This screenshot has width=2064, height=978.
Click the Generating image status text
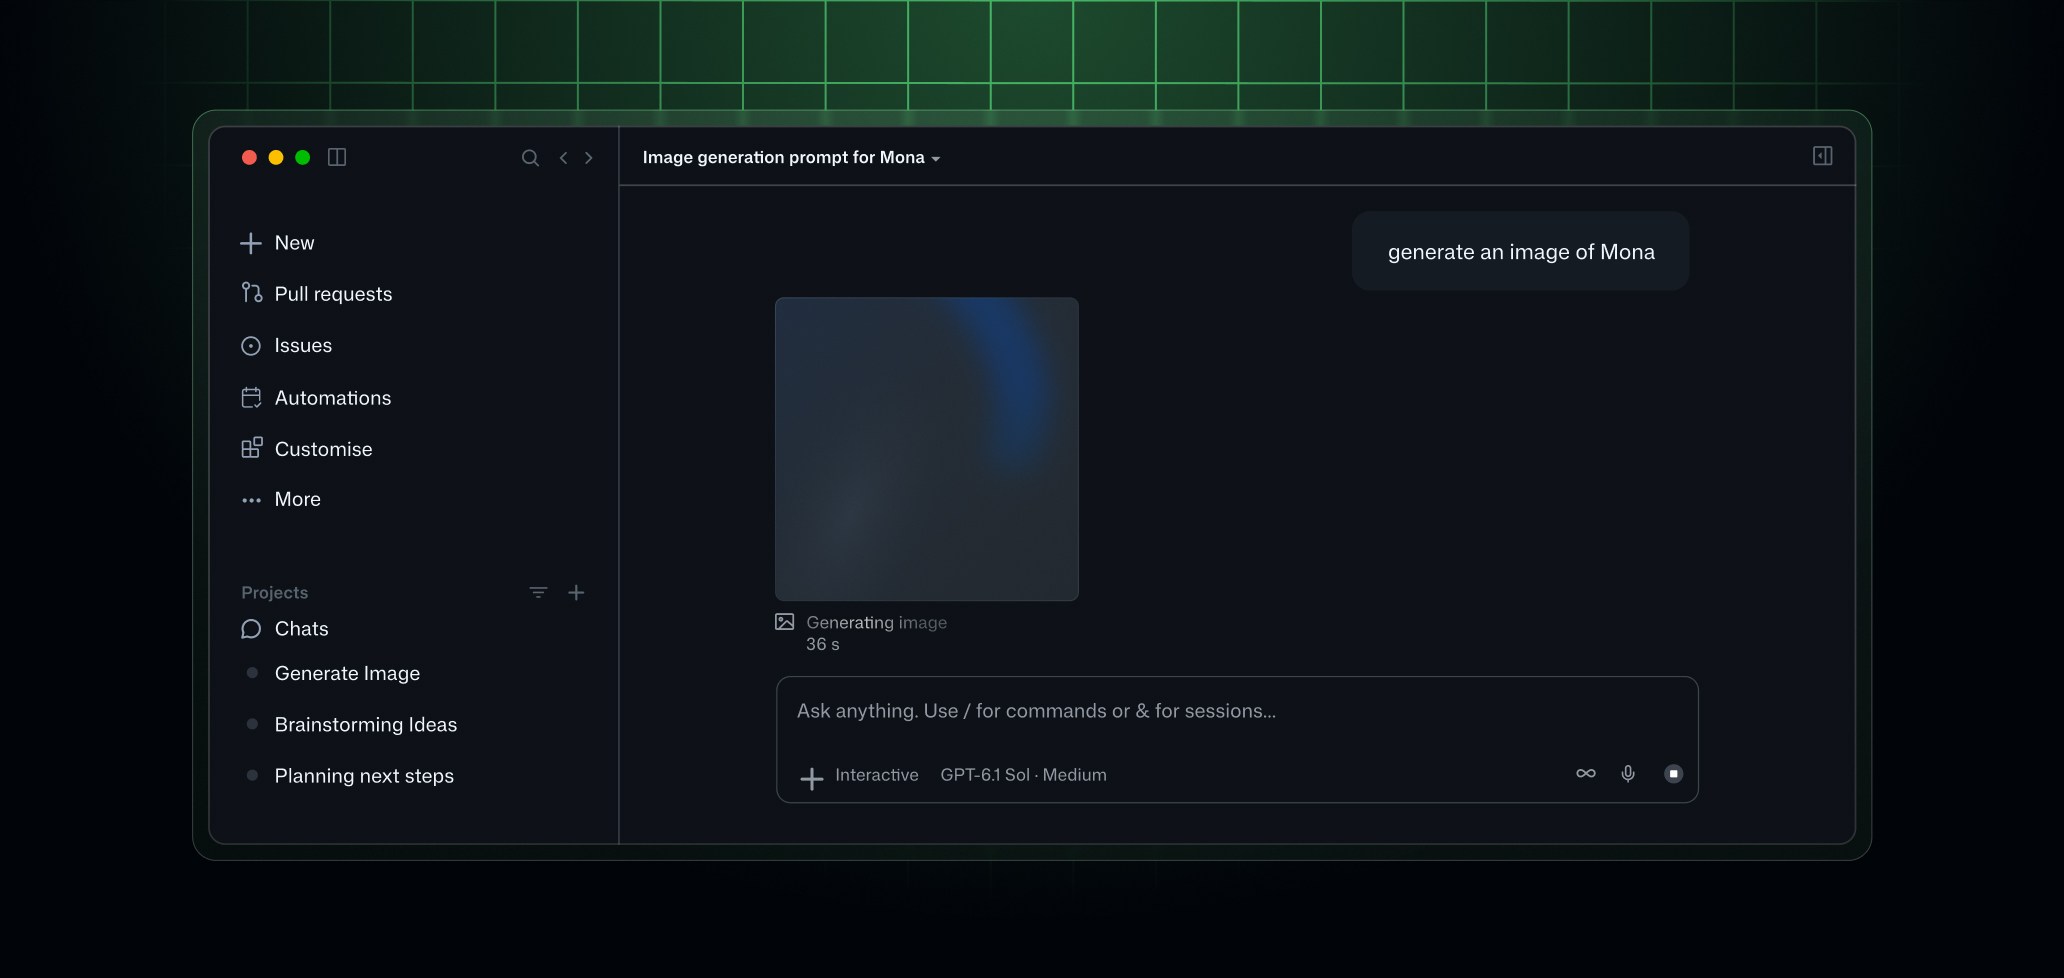click(x=876, y=623)
